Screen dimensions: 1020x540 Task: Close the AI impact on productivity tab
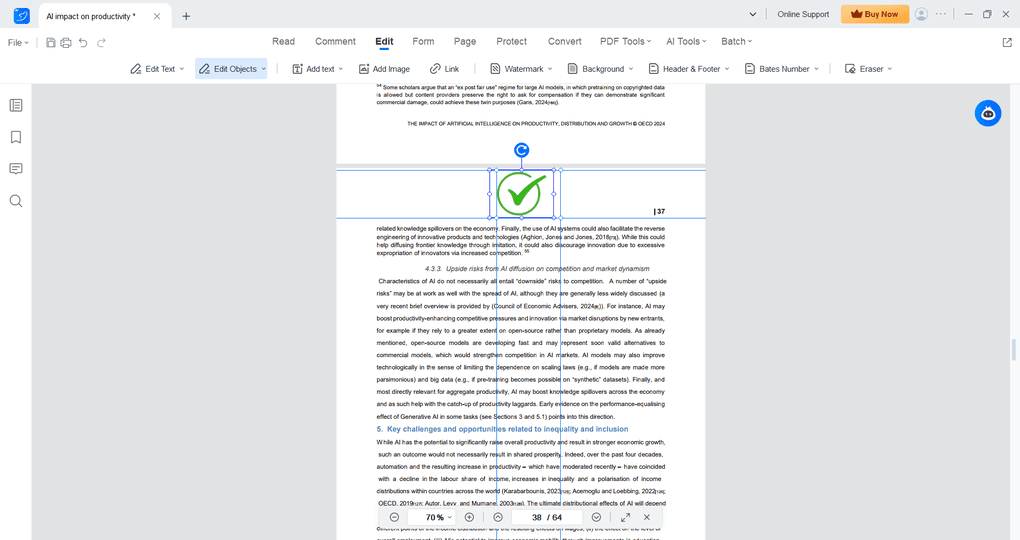157,16
